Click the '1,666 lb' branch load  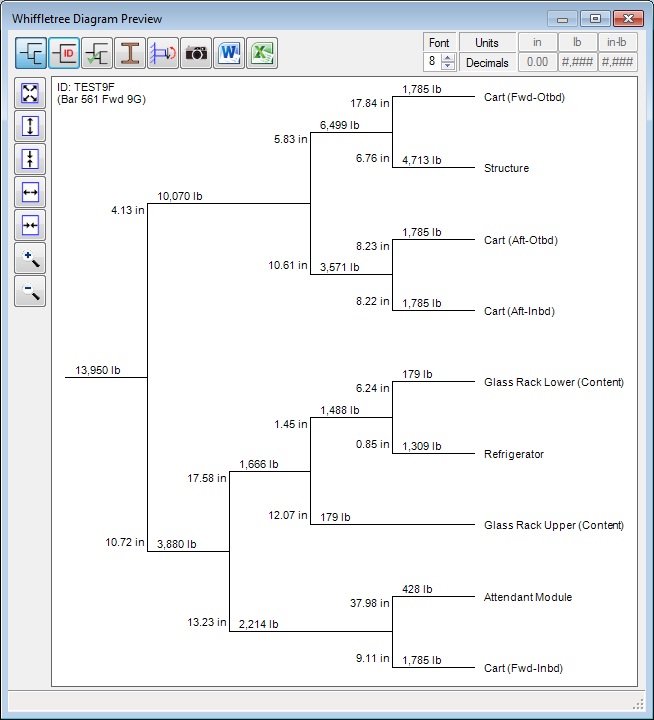(x=259, y=464)
